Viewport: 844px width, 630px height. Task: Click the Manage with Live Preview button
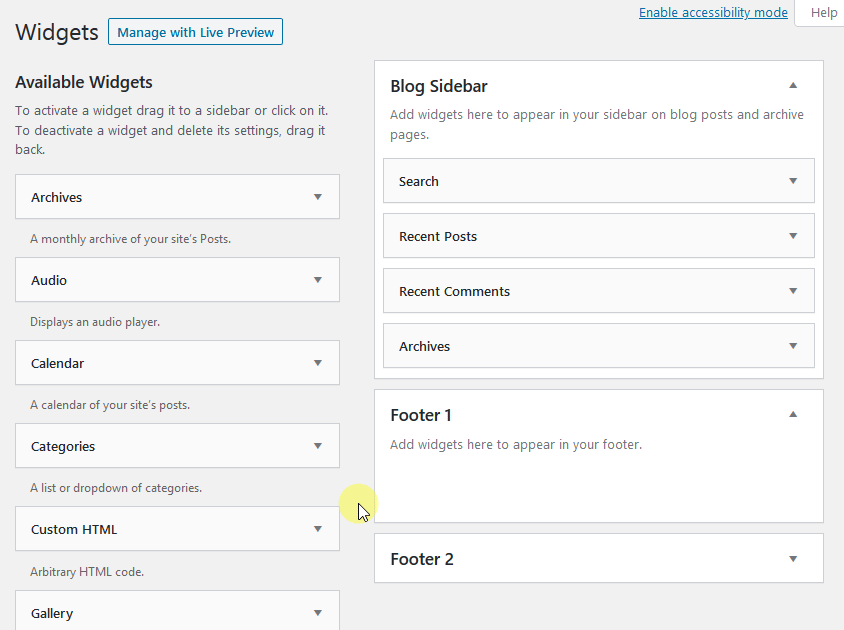coord(195,31)
